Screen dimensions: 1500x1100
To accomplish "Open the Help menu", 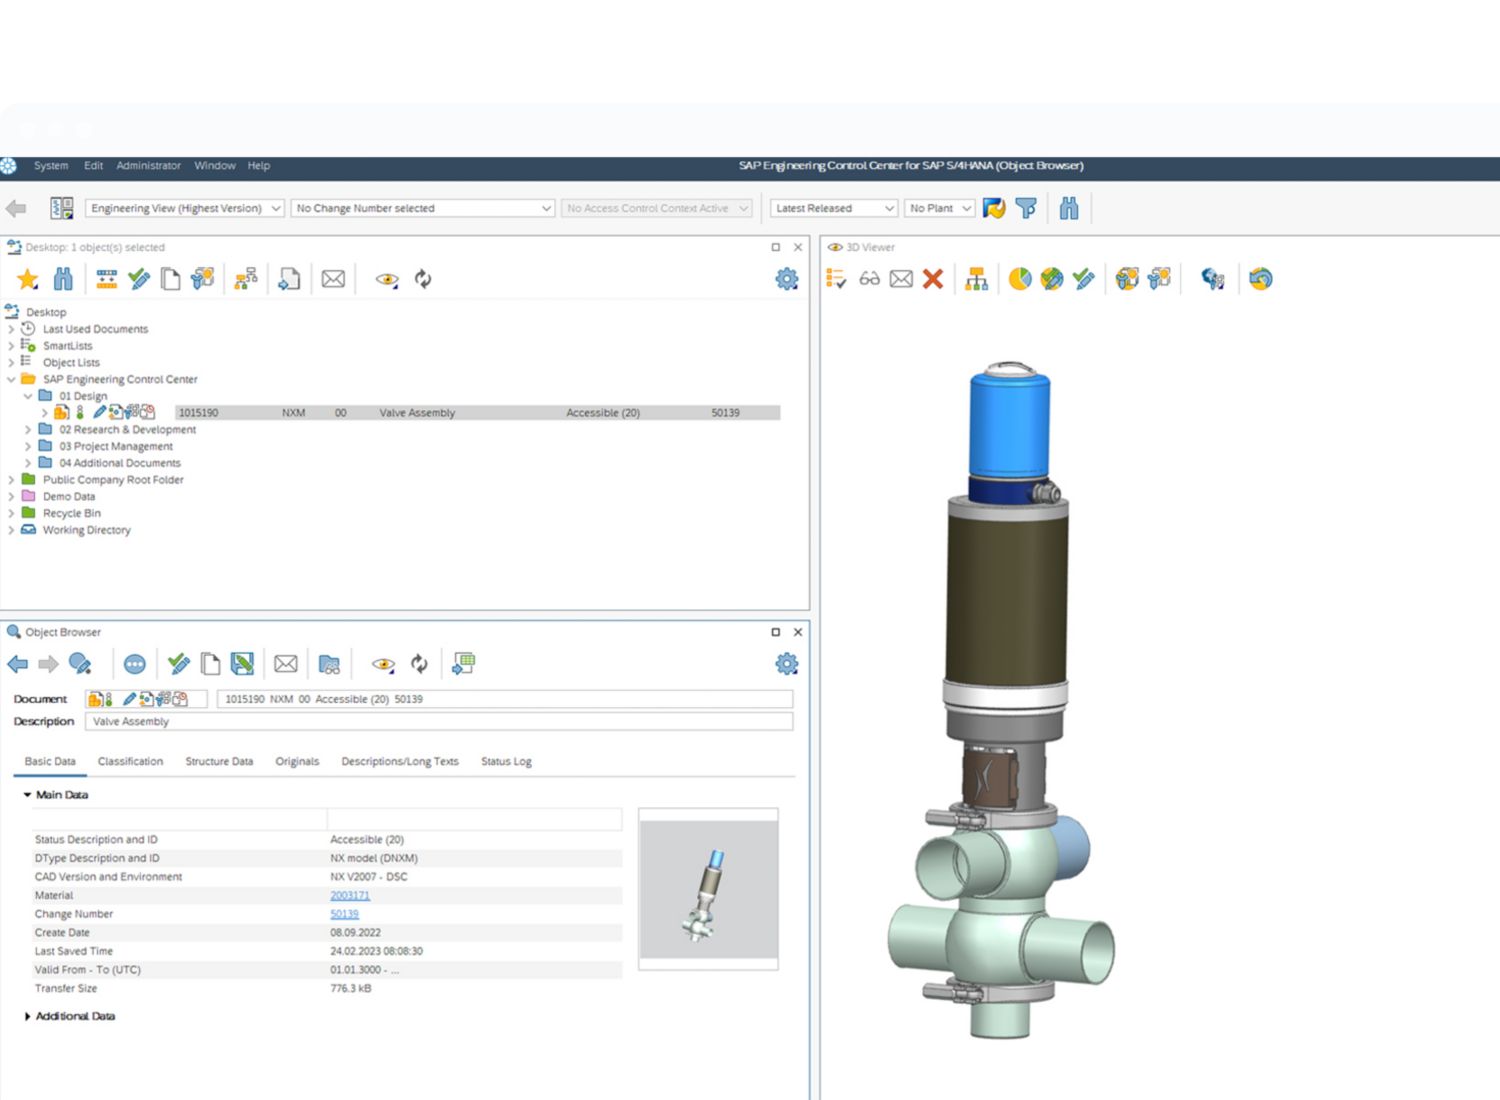I will pos(259,166).
